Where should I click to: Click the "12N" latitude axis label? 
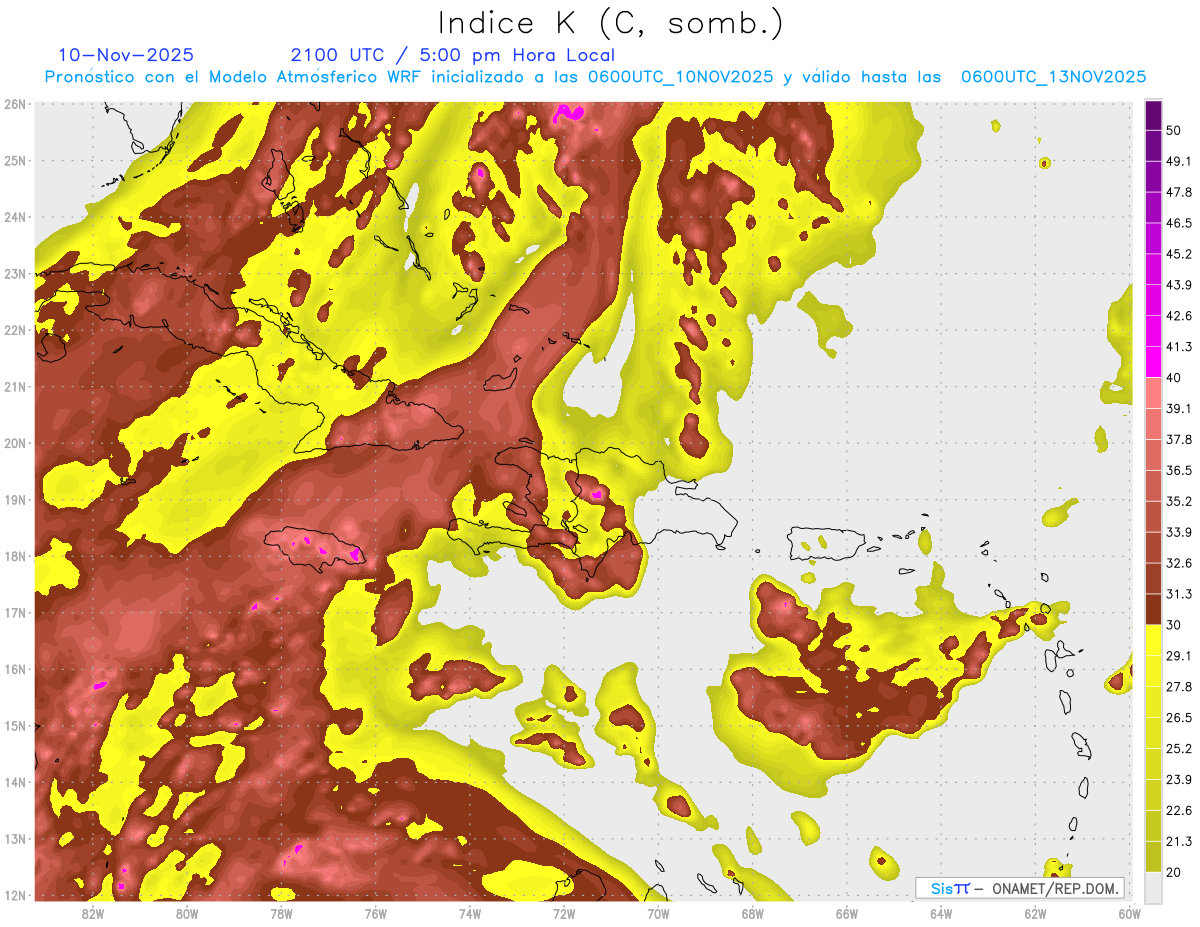point(15,895)
